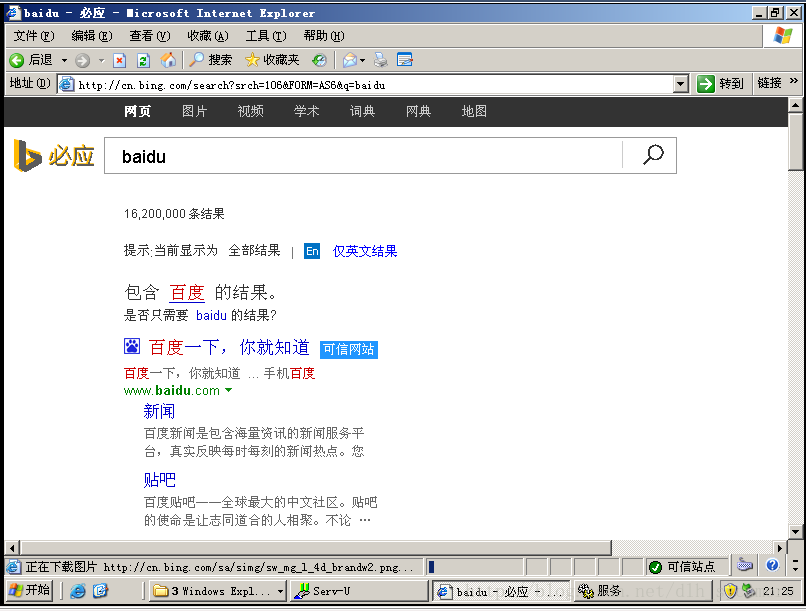Click the IE Back arrow icon
Image resolution: width=806 pixels, height=611 pixels.
16,60
